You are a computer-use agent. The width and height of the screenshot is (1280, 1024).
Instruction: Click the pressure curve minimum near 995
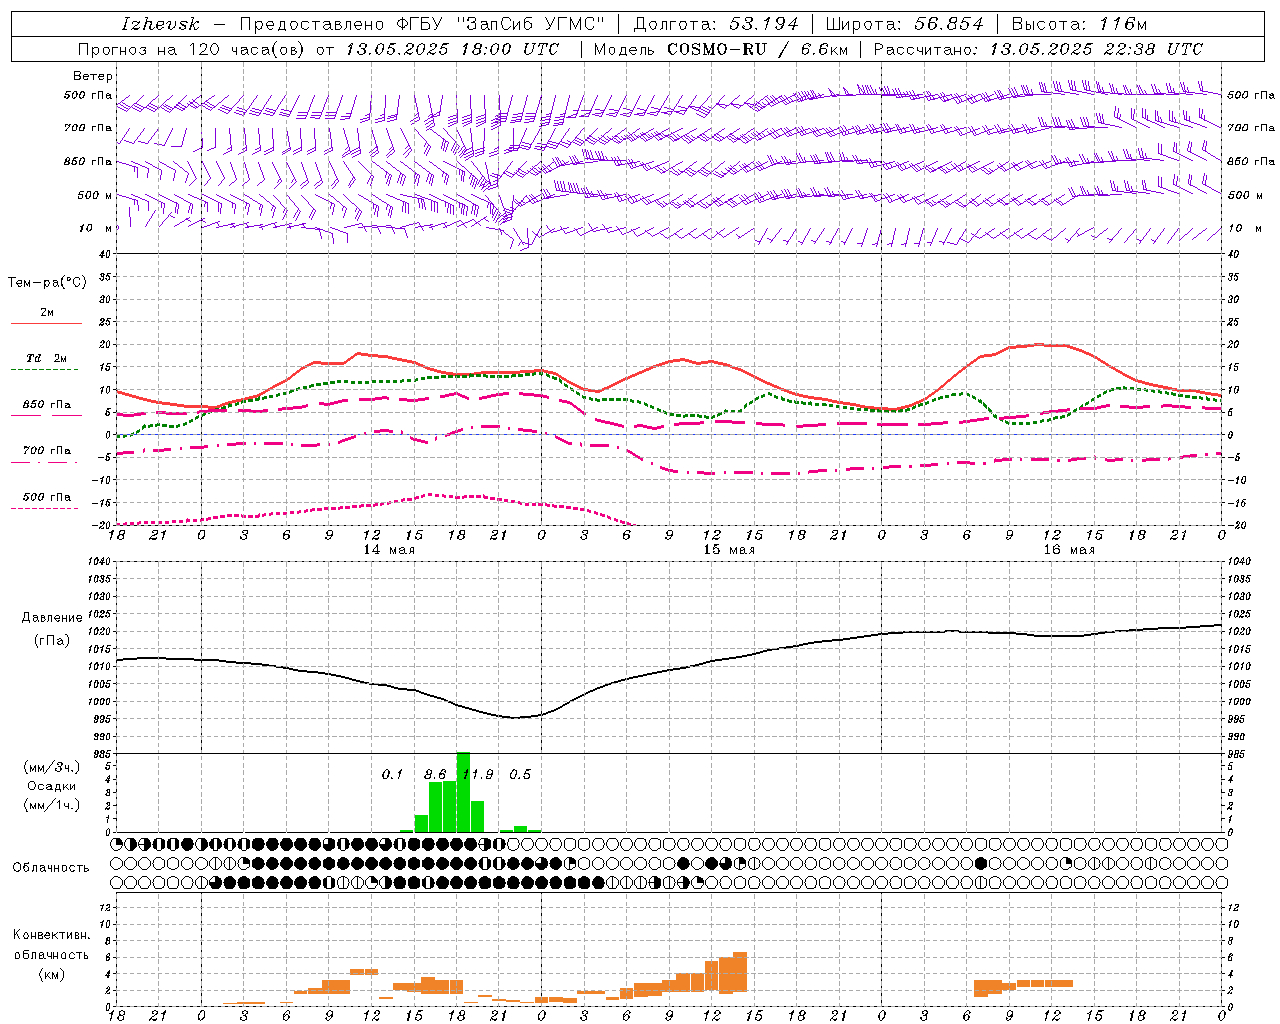click(514, 717)
